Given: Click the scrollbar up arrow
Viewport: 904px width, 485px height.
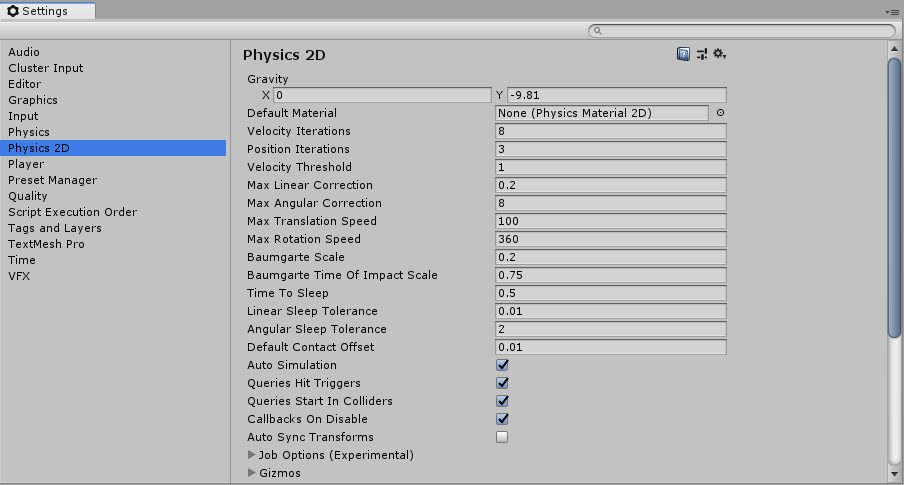Looking at the screenshot, I should 894,49.
